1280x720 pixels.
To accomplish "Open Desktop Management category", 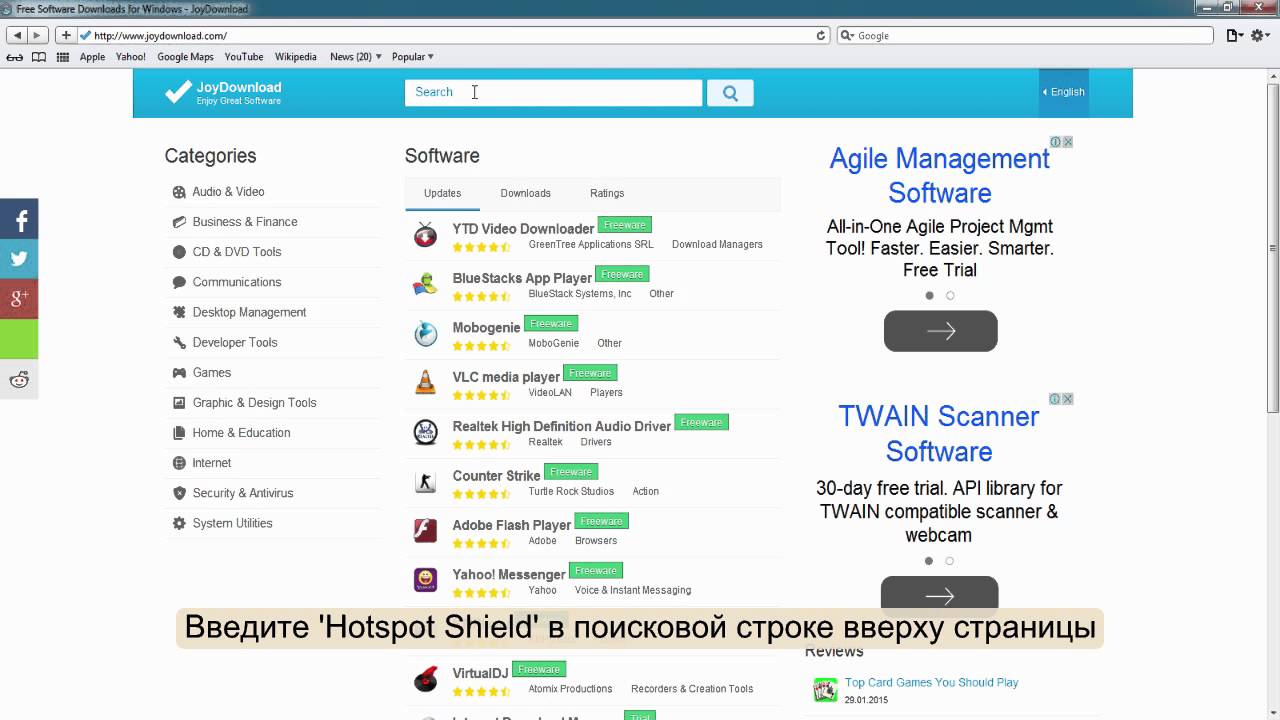I will tap(249, 312).
